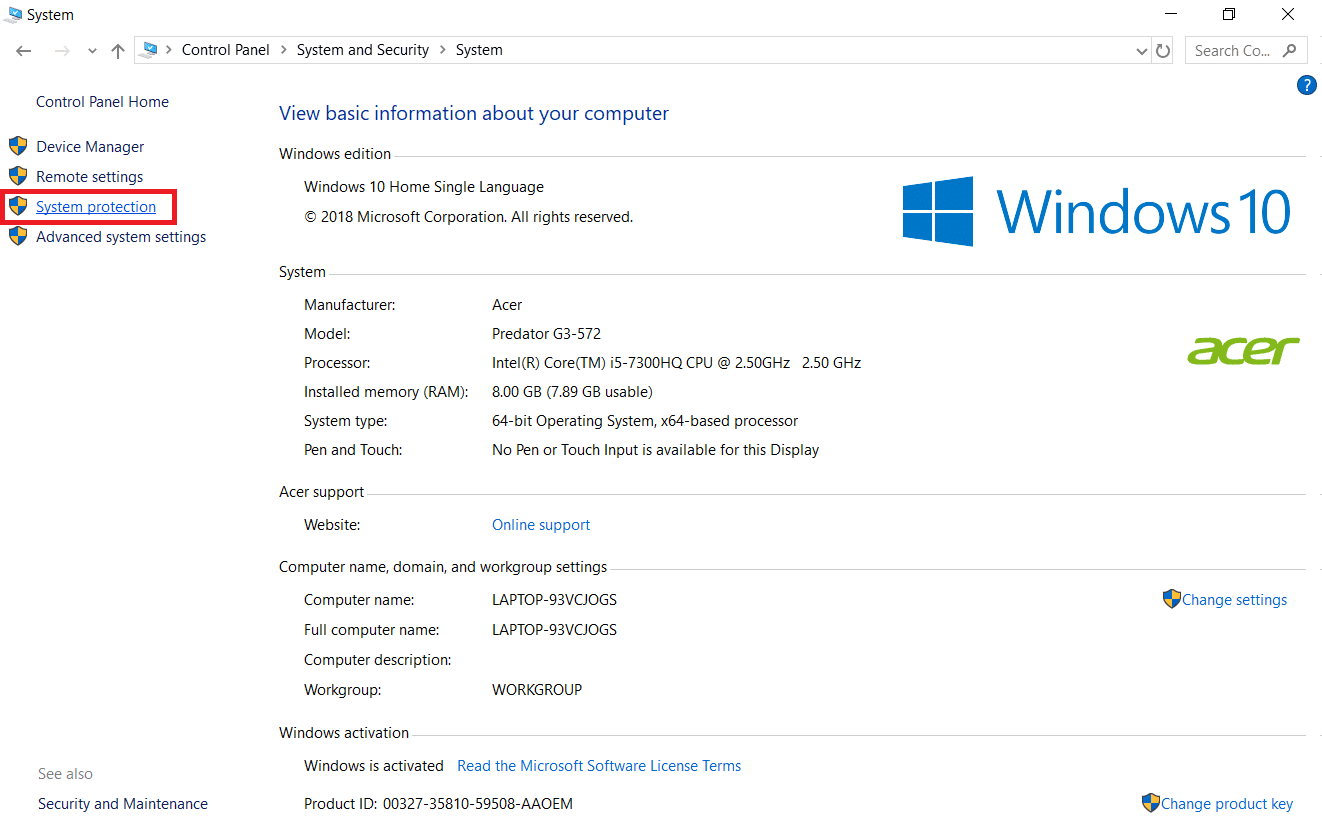Click the shield icon beside Advanced system settings

click(x=17, y=236)
